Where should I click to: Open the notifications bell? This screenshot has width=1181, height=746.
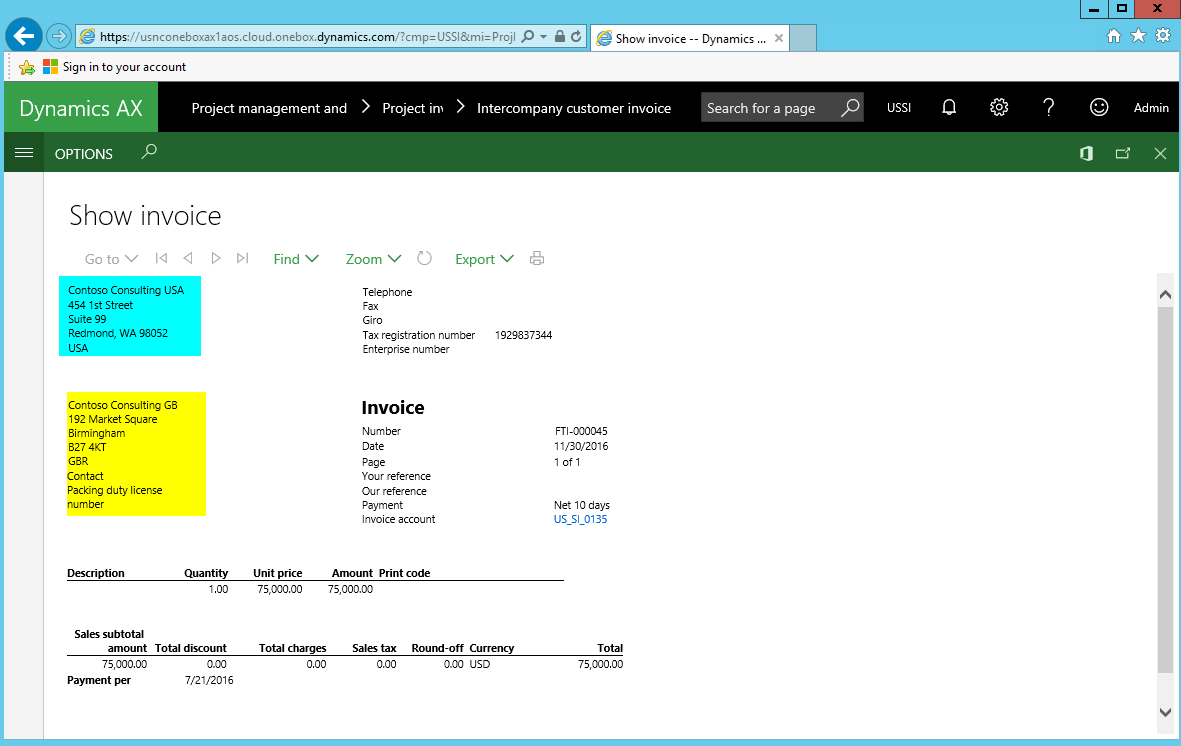coord(949,108)
